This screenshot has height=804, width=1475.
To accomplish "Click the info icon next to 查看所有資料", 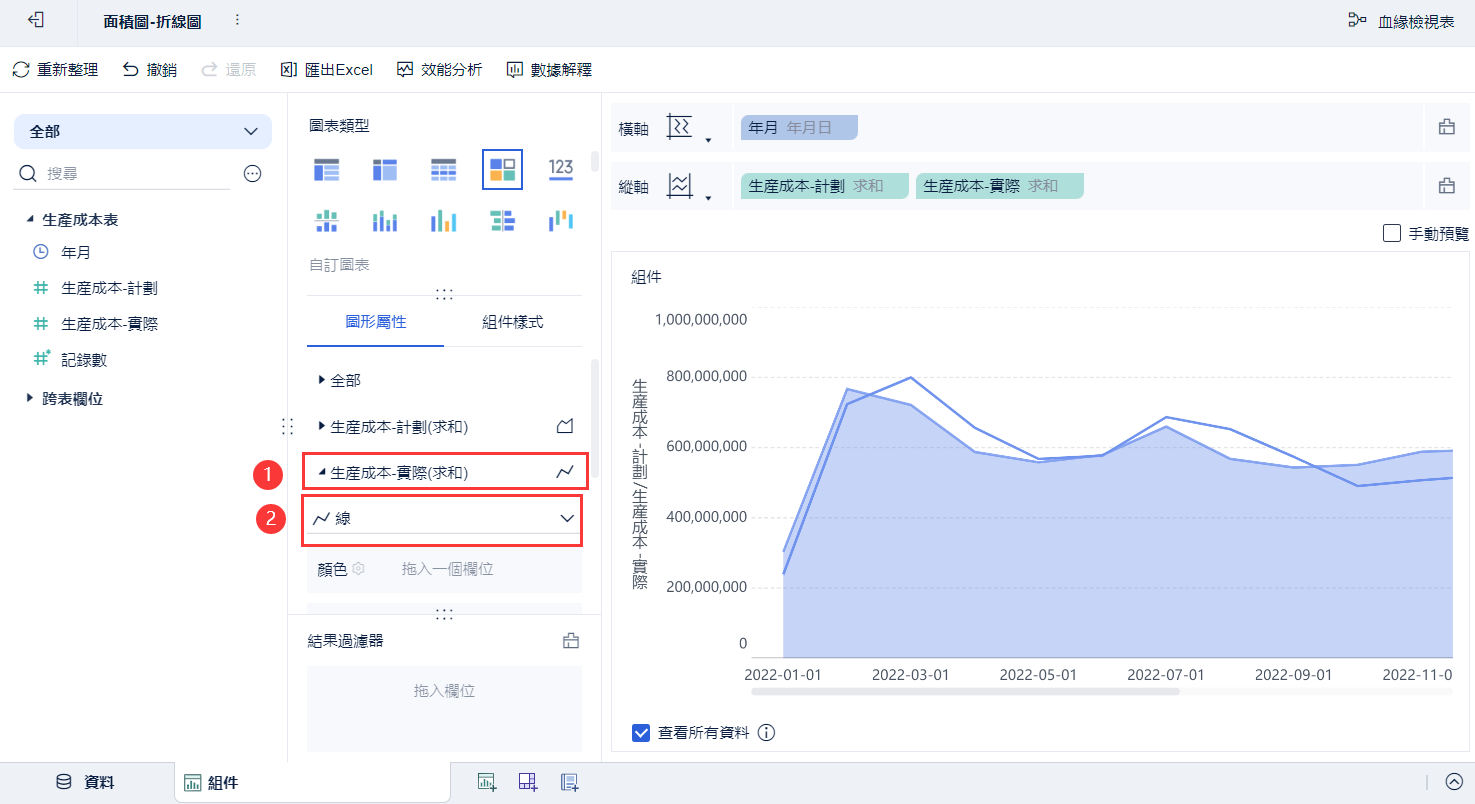I will tap(767, 733).
